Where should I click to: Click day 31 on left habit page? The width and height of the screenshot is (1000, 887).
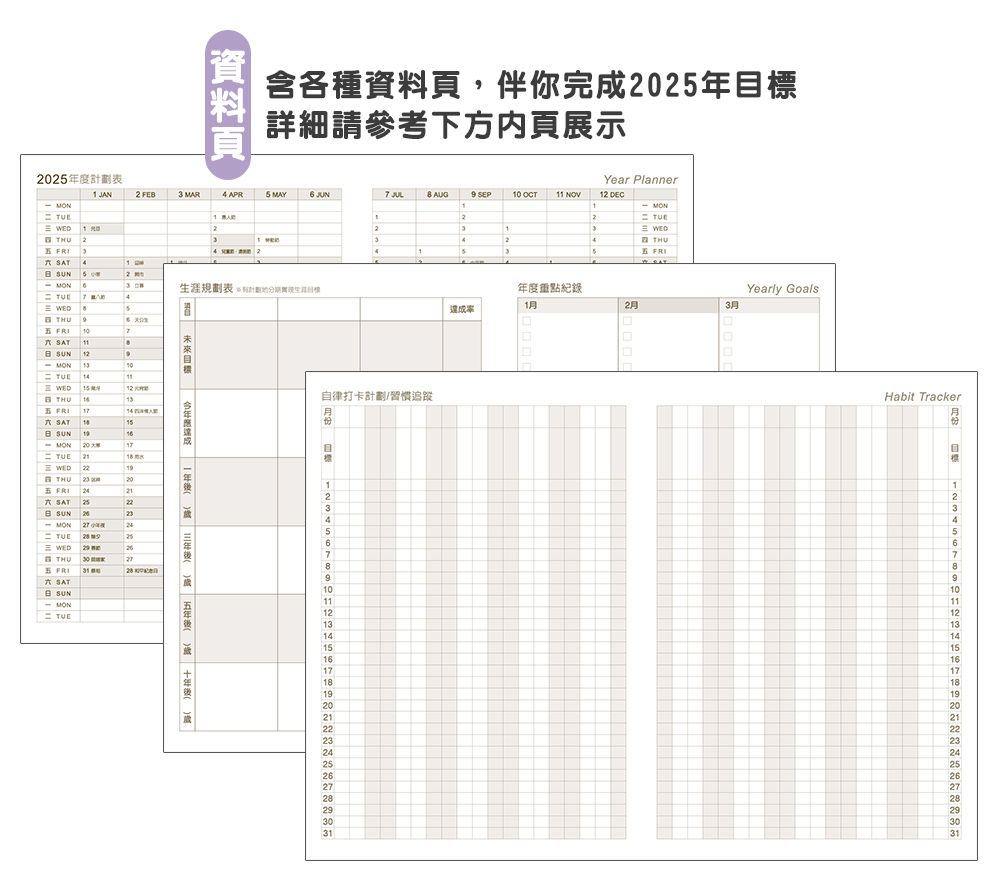(x=328, y=833)
